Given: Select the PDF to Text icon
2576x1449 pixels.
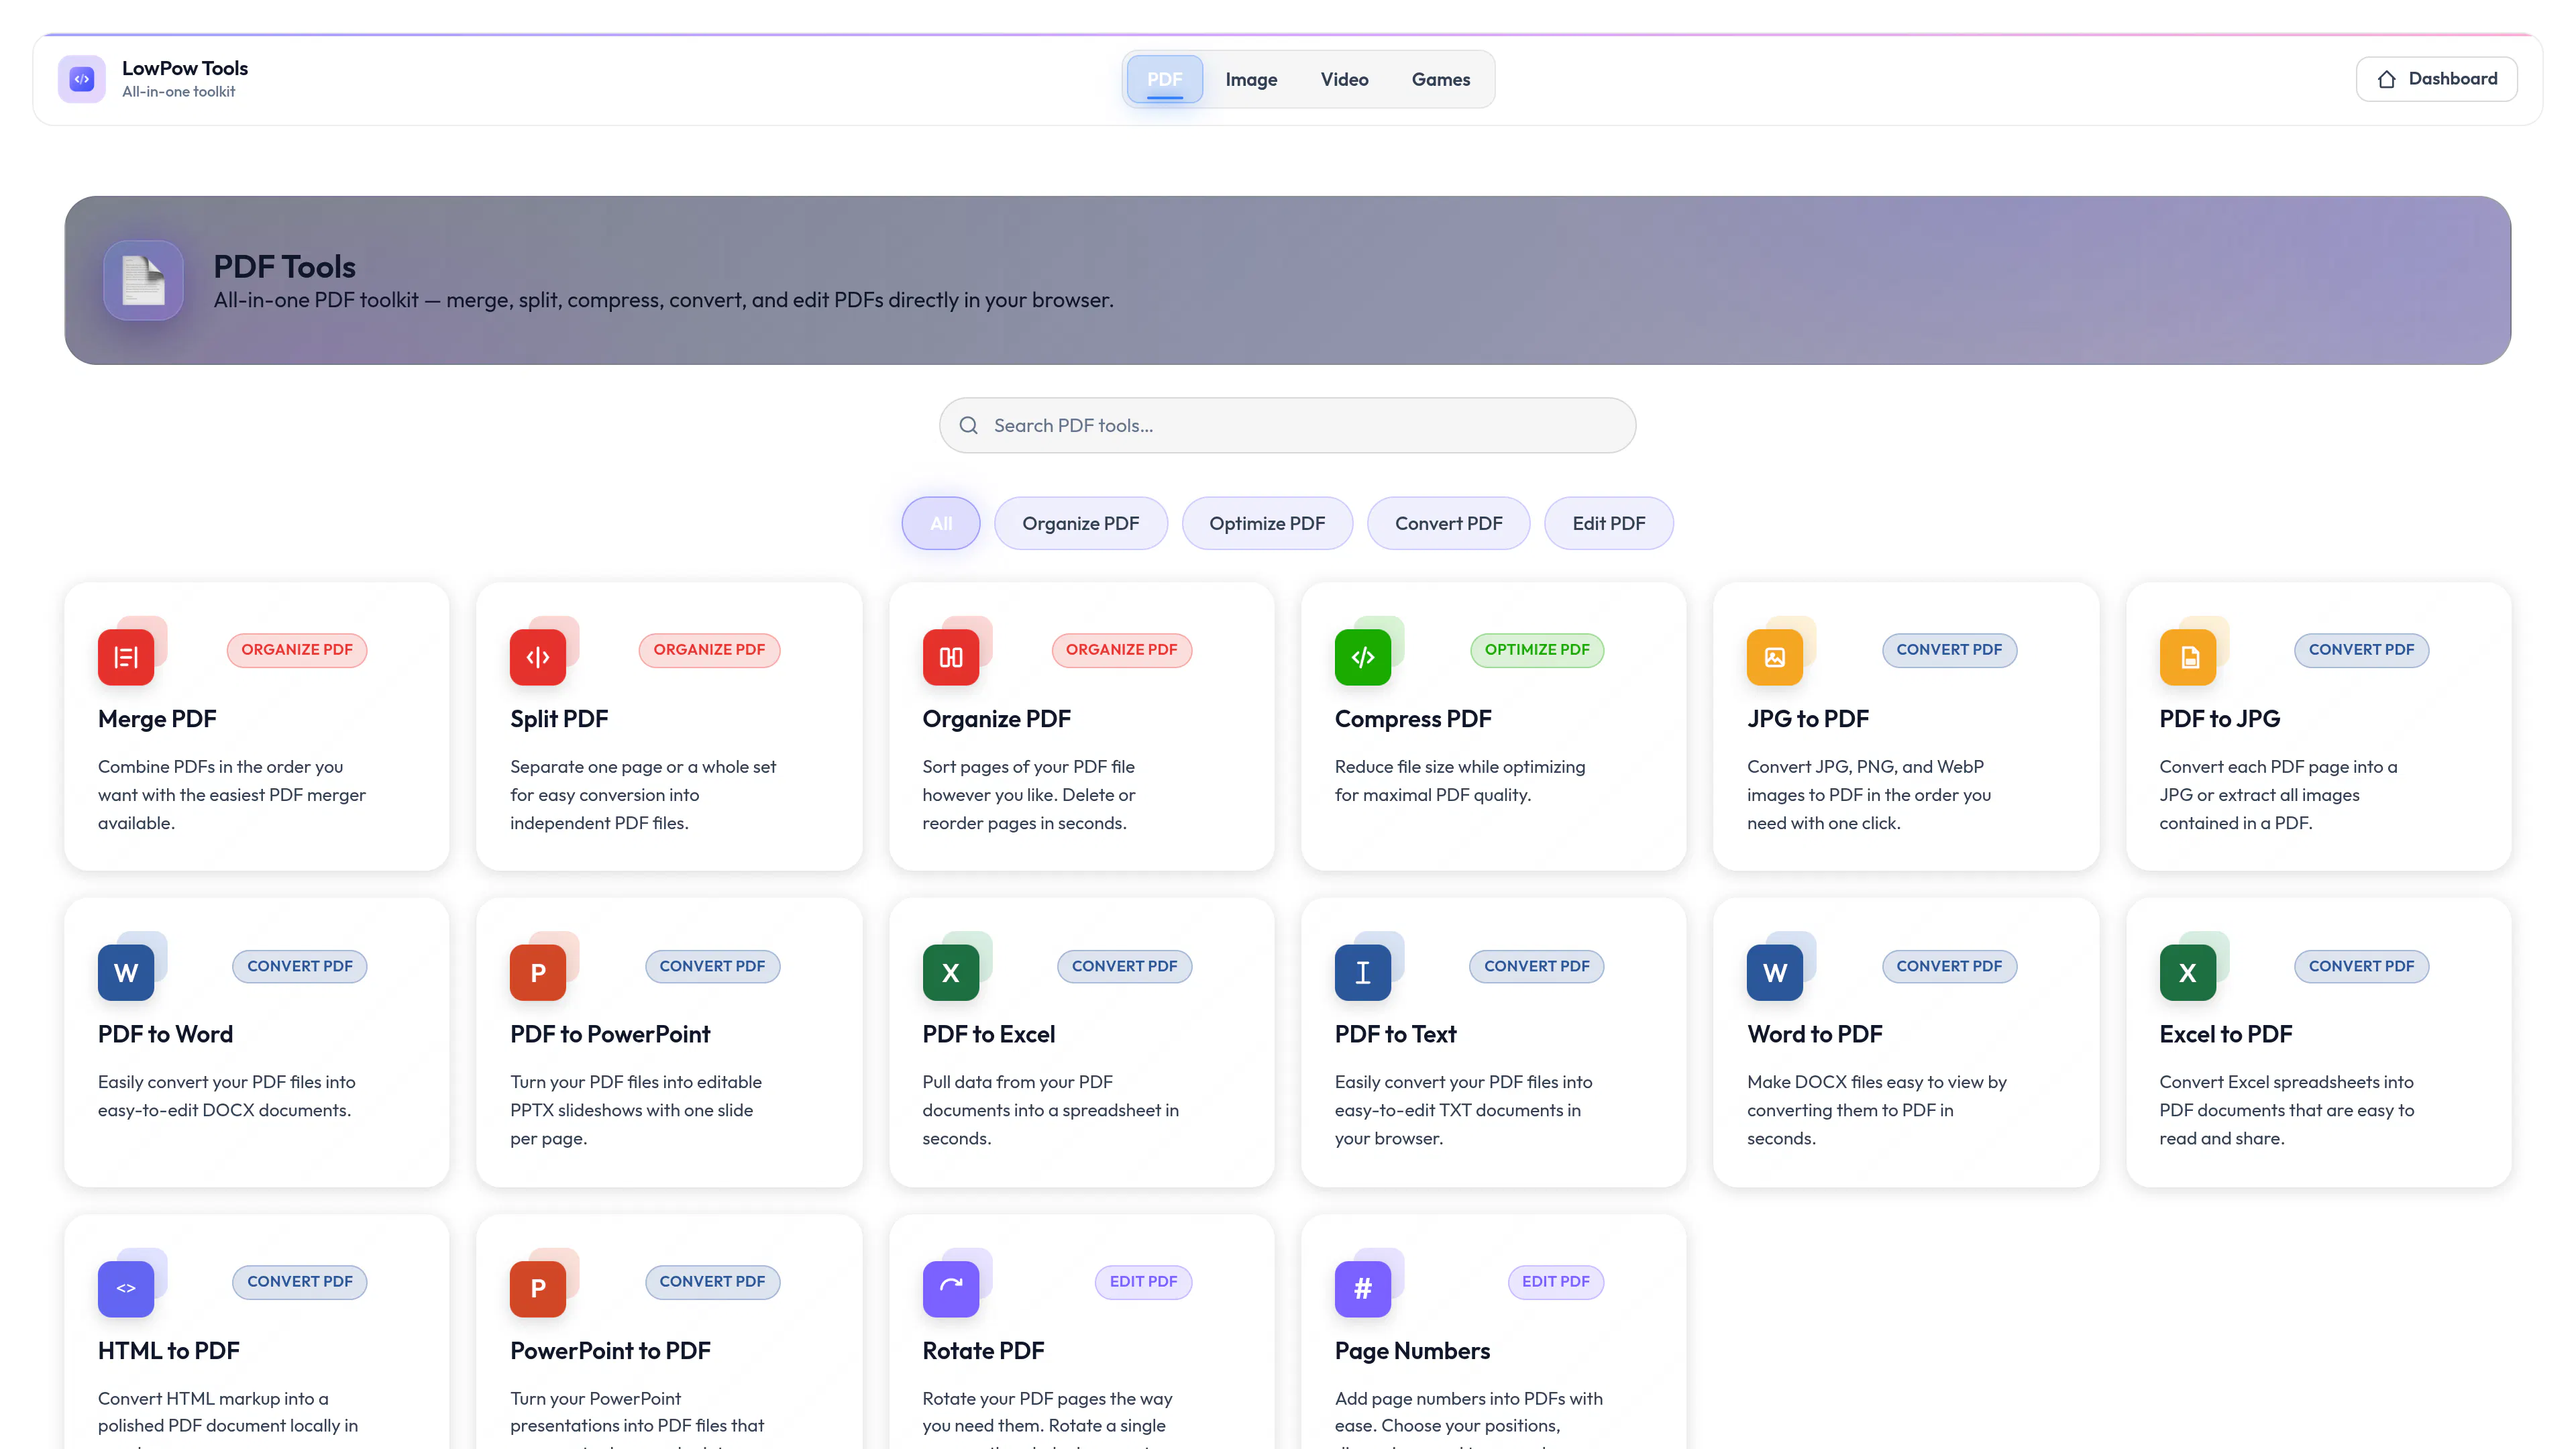Looking at the screenshot, I should coord(1363,973).
